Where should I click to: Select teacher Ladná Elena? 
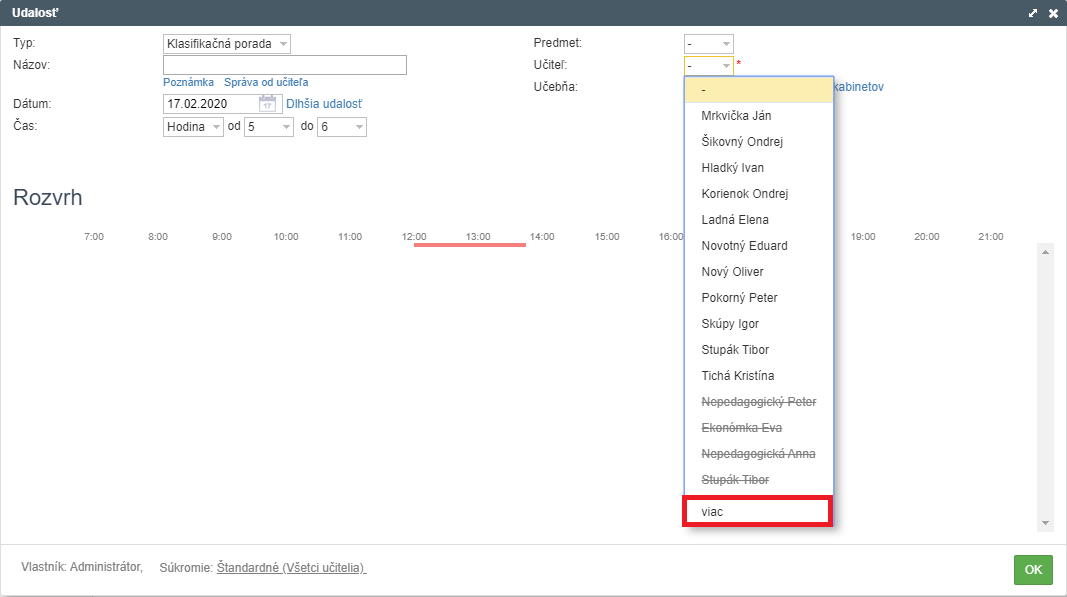click(759, 220)
